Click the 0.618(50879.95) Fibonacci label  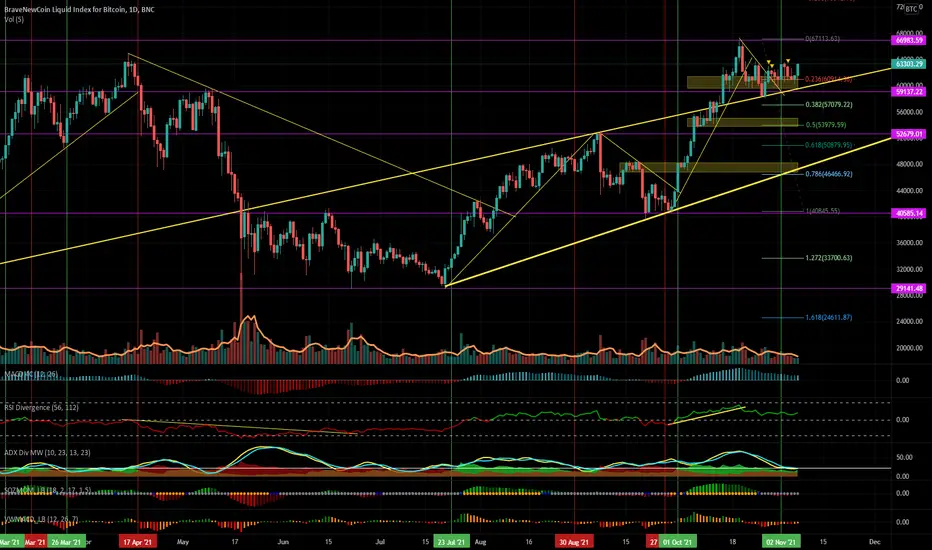point(829,145)
